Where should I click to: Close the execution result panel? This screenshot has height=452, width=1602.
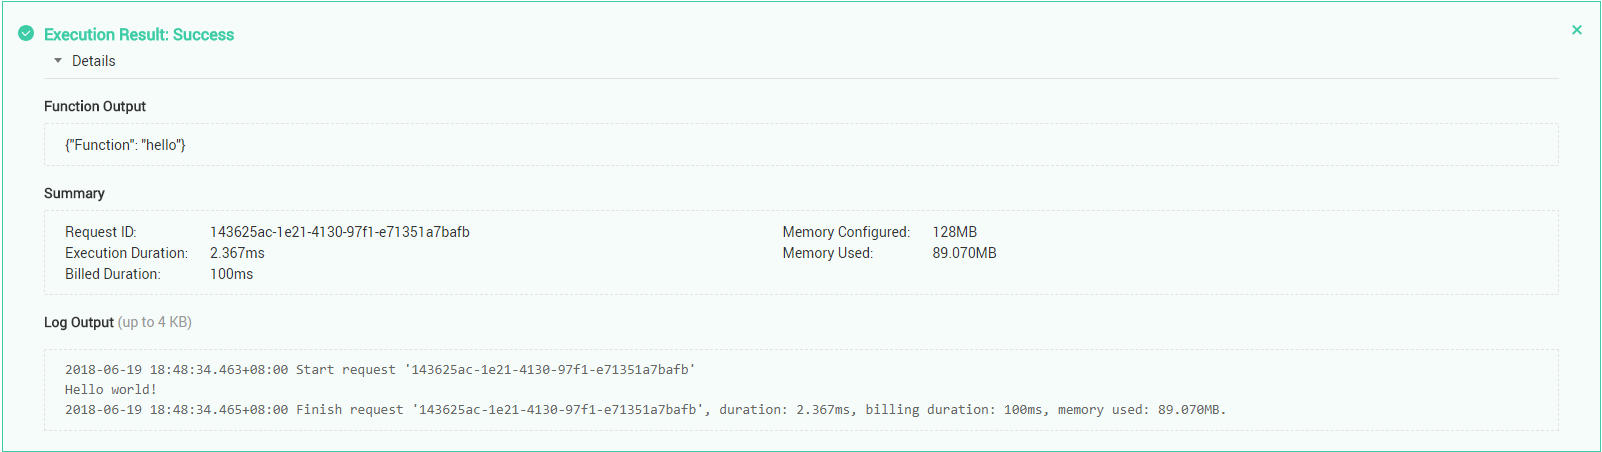(1577, 30)
